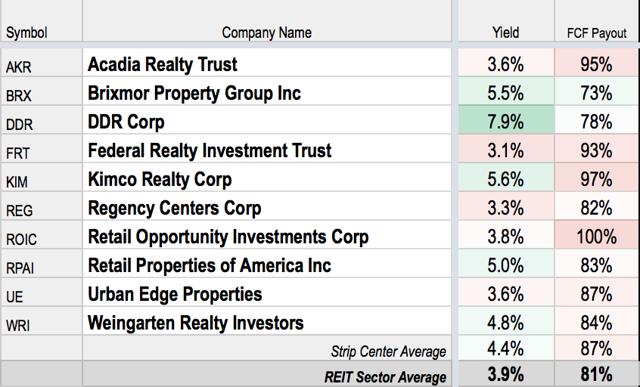Click Kimco Realty Corp's 97% payout cell
Screen dimensions: 640x387
coord(596,179)
